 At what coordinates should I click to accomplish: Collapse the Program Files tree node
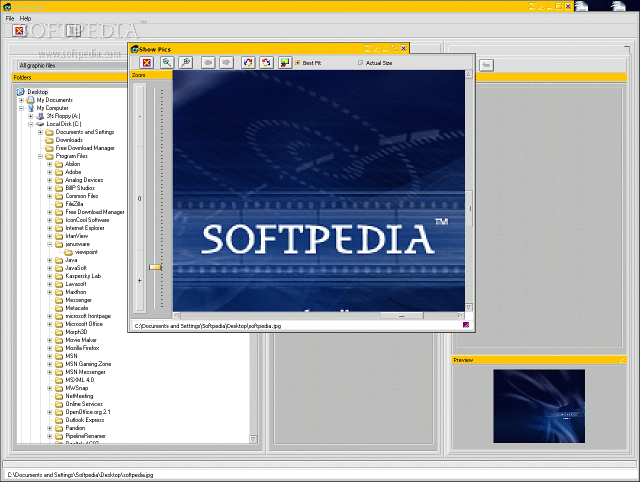pos(40,156)
